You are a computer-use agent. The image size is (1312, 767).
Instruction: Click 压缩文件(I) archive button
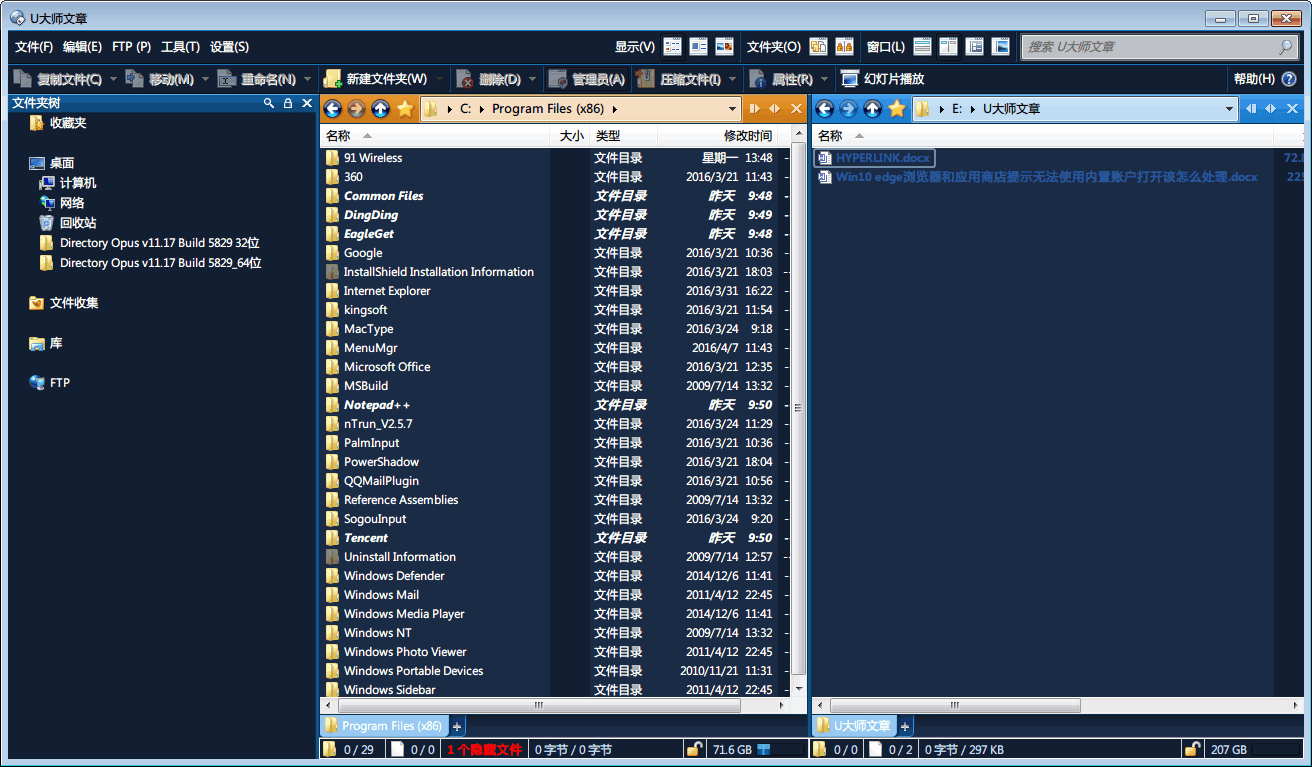click(678, 79)
